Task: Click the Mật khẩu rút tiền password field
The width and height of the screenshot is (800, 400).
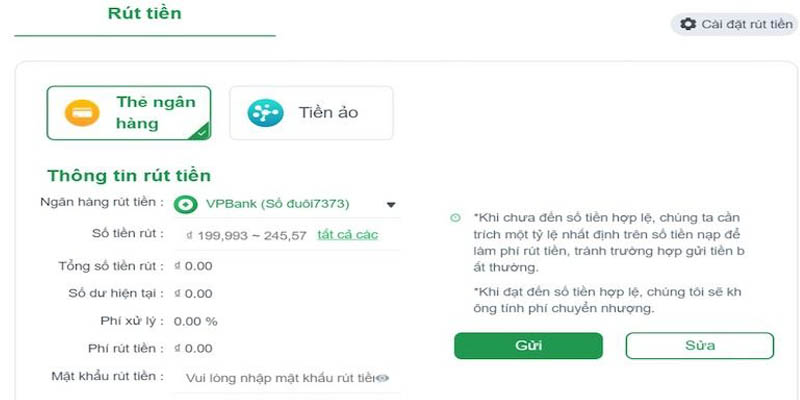Action: click(280, 378)
